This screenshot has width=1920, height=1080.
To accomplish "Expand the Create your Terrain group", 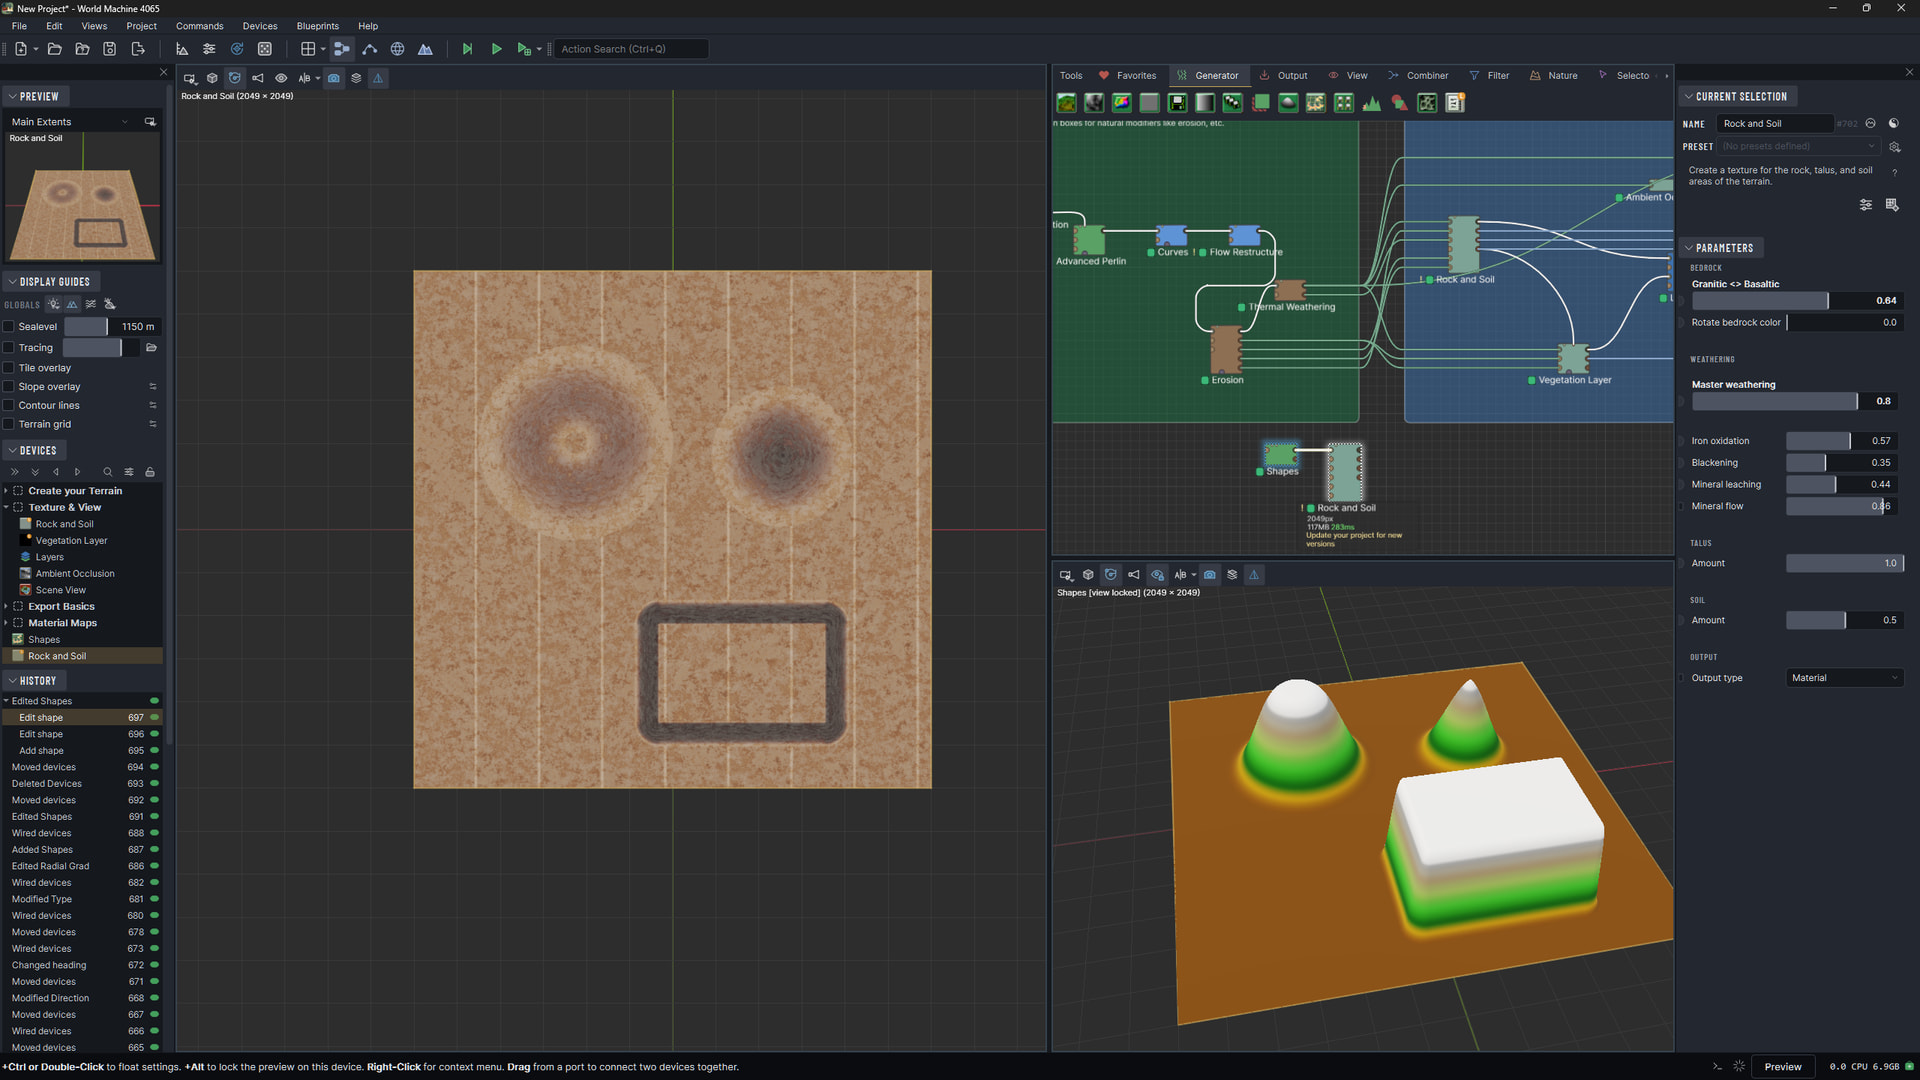I will click(x=6, y=491).
